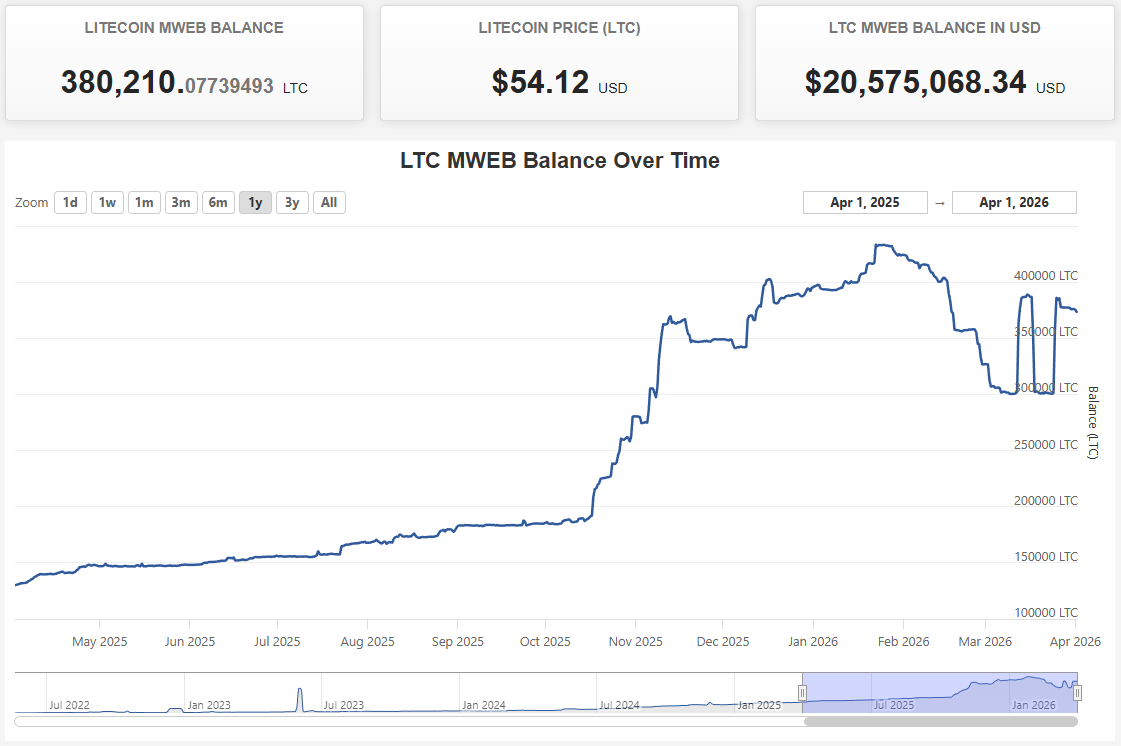Click the highlighted navigator selection area
Image resolution: width=1121 pixels, height=746 pixels.
coord(940,692)
